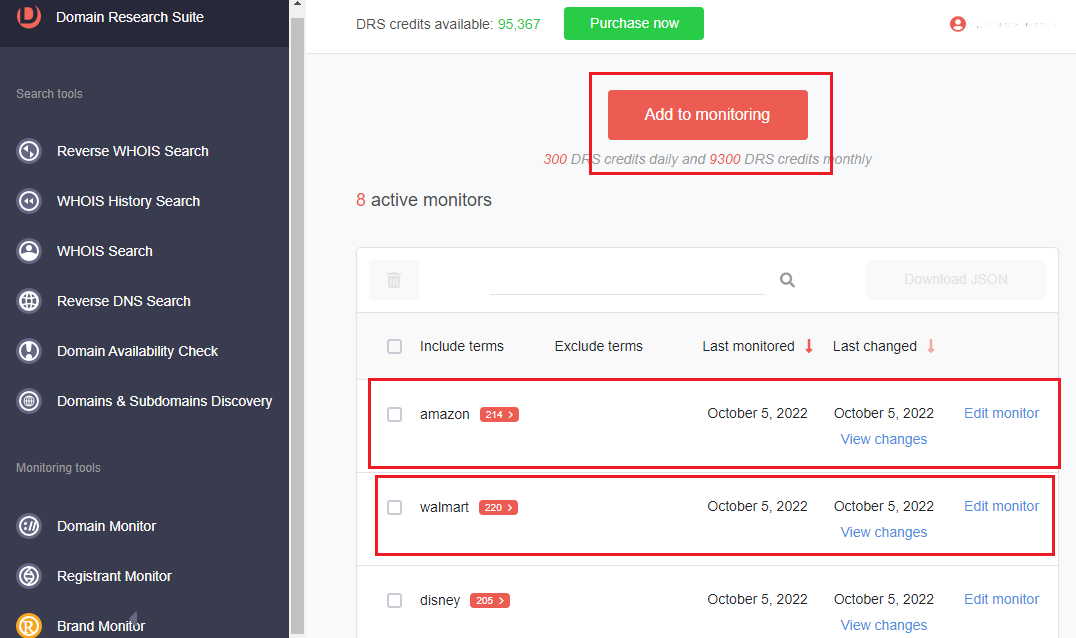Click the Add to monitoring button

(707, 115)
